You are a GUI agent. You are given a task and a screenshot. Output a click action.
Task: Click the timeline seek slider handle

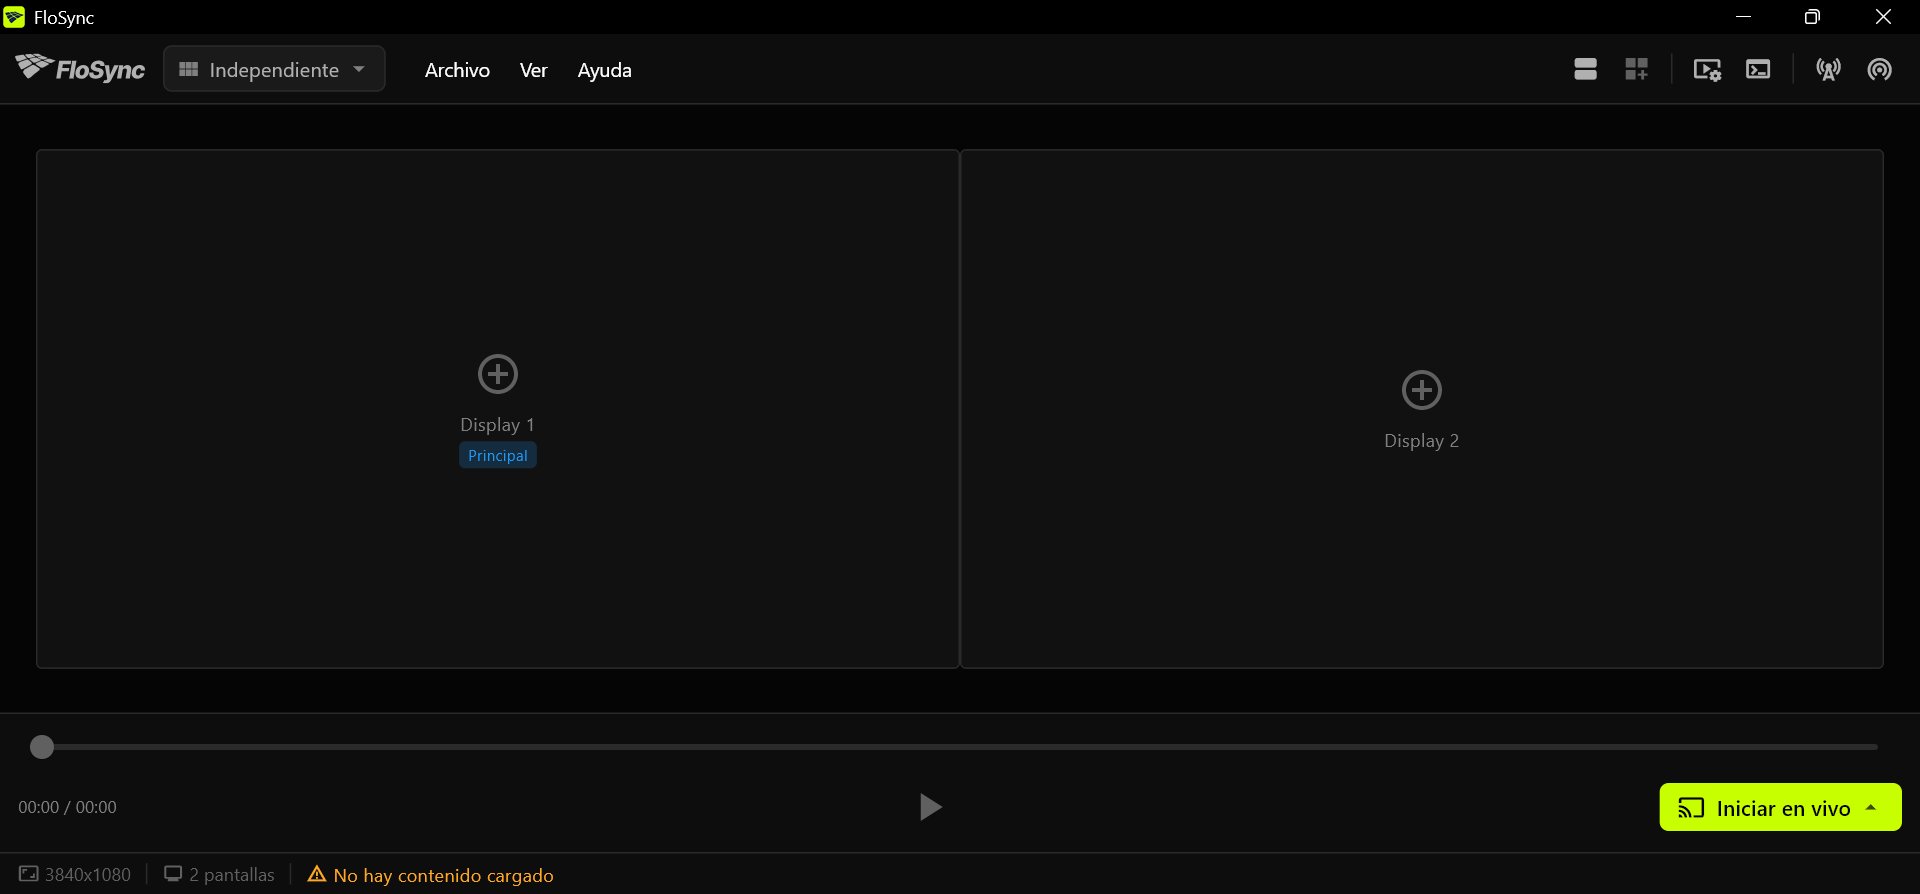(42, 747)
